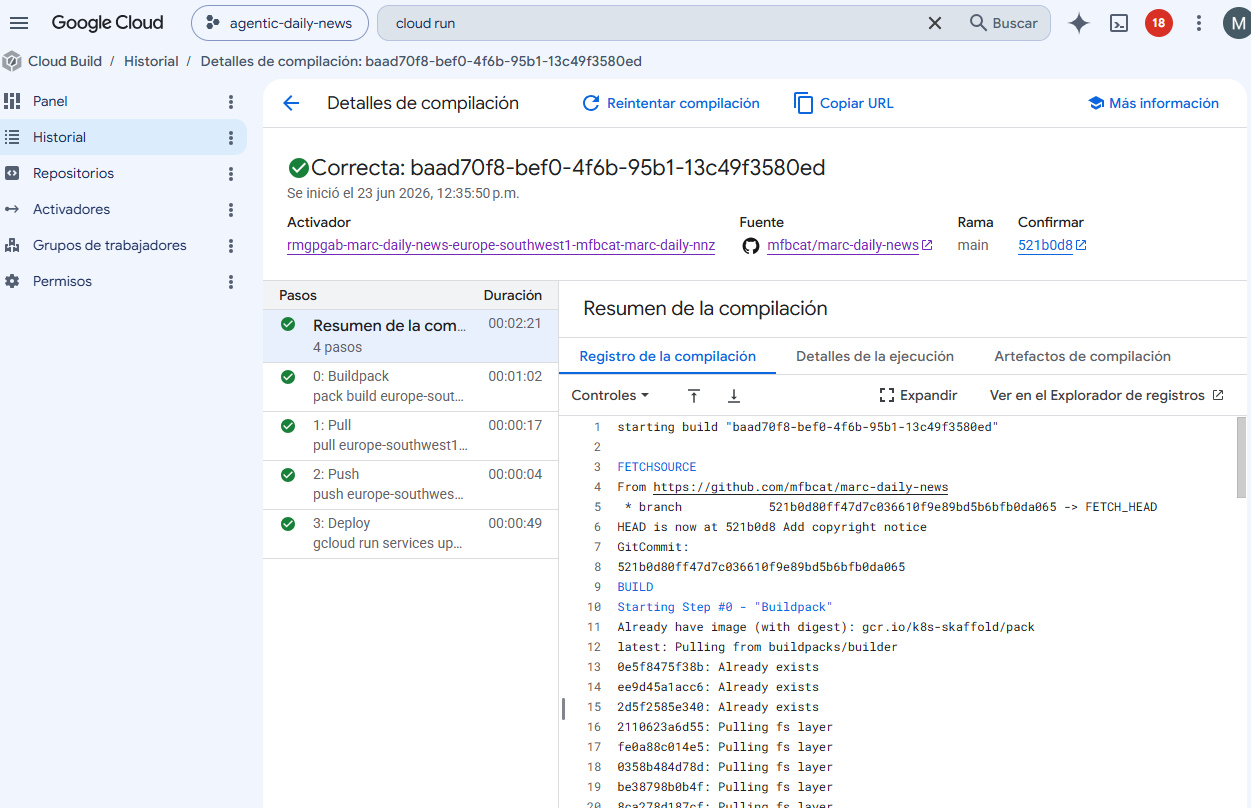Open the top bar three-dot settings menu
1251x808 pixels.
pyautogui.click(x=1199, y=23)
